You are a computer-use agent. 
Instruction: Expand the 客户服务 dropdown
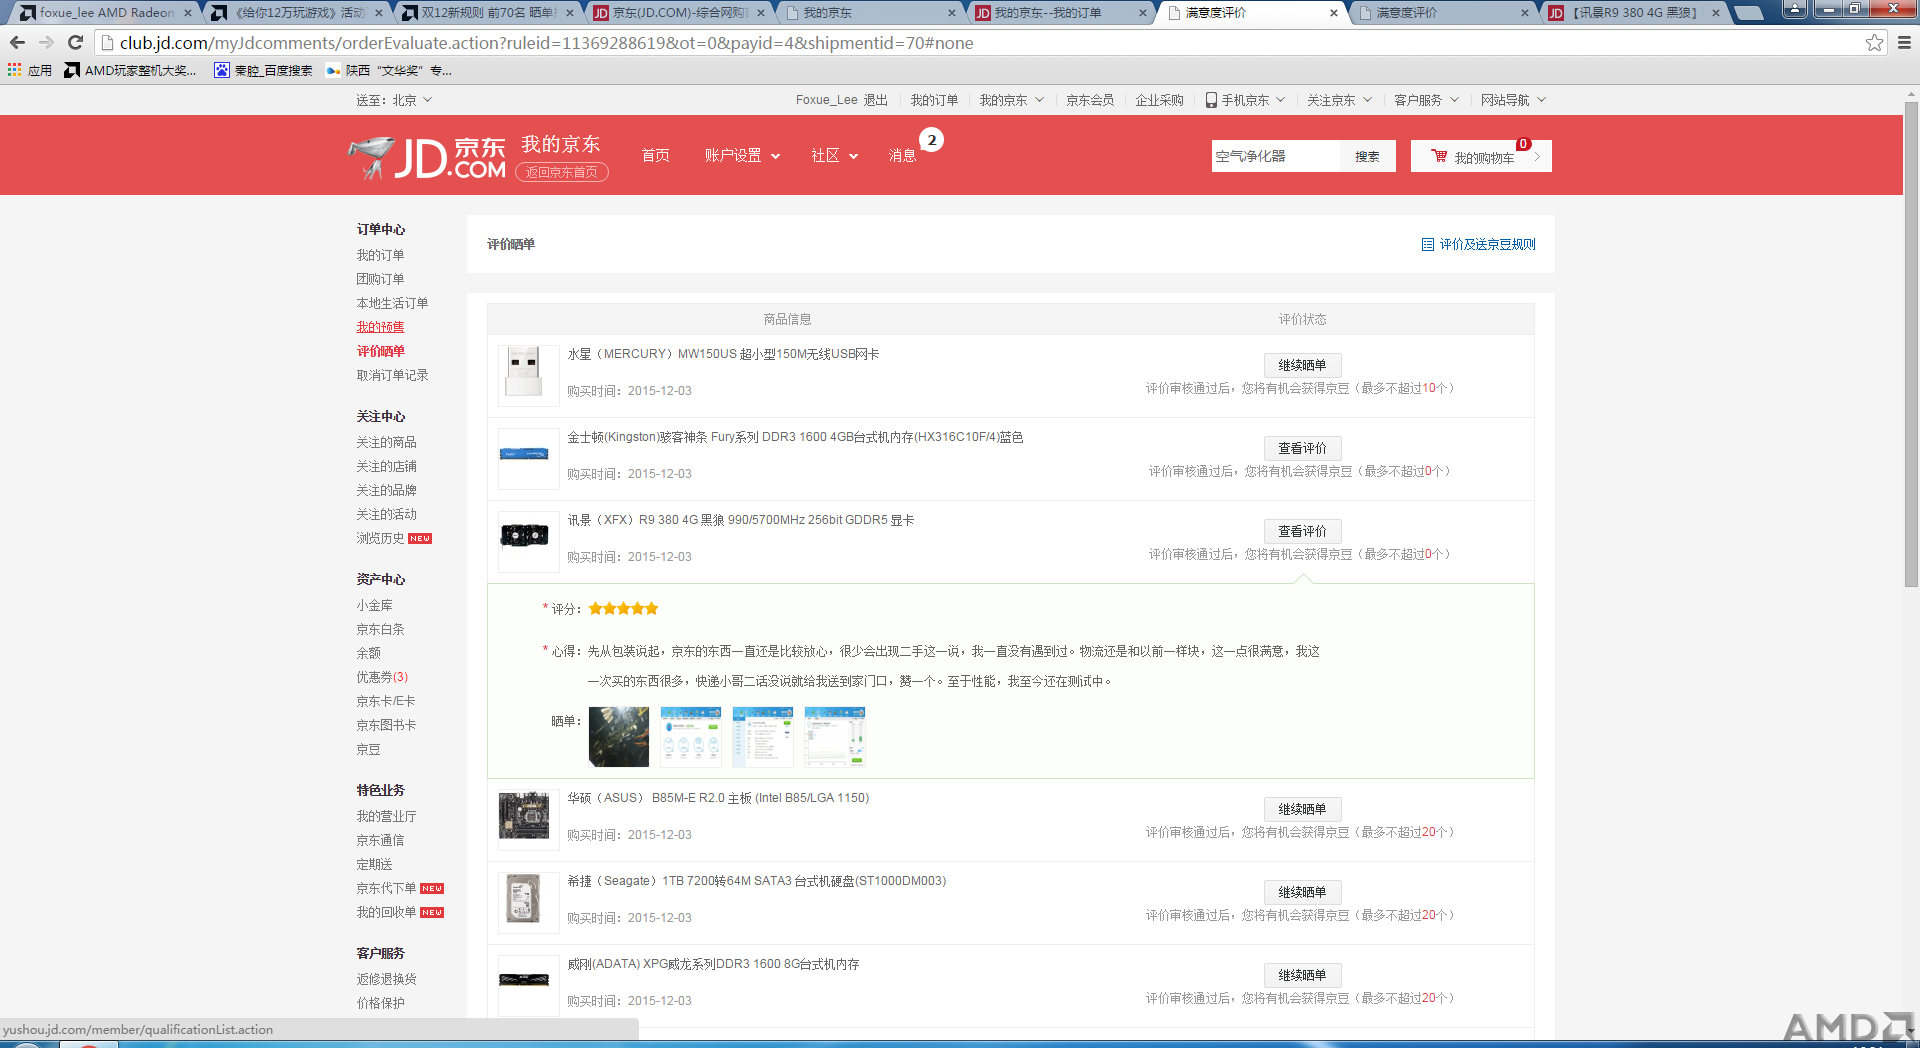coord(1426,100)
